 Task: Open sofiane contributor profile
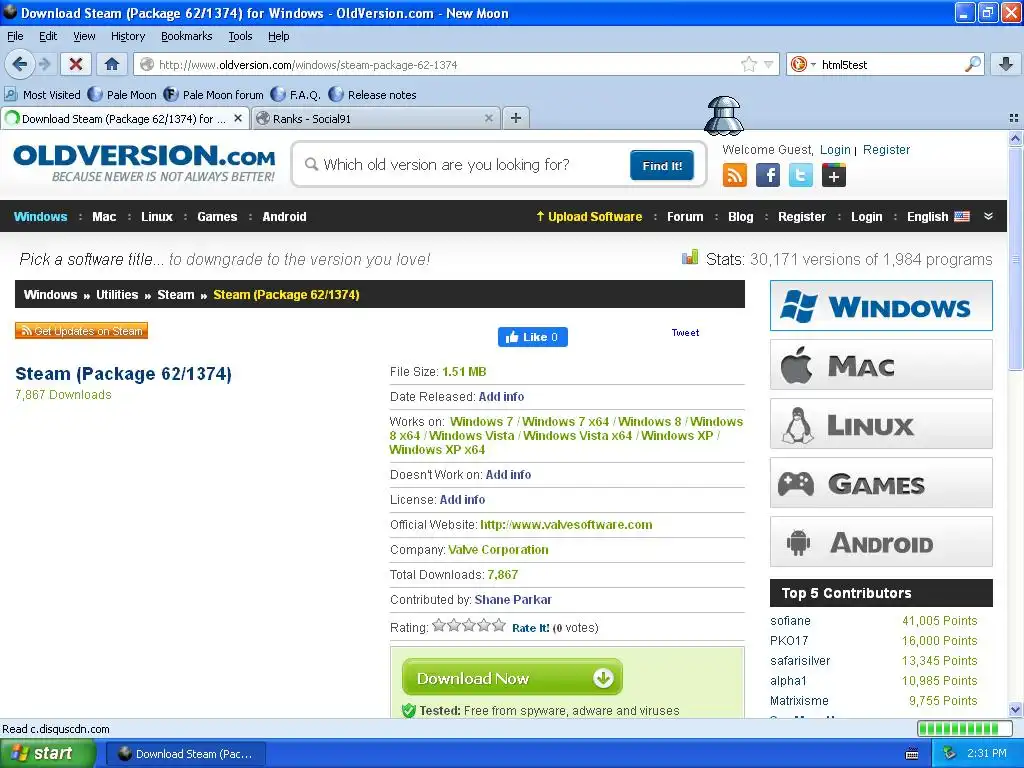[790, 621]
